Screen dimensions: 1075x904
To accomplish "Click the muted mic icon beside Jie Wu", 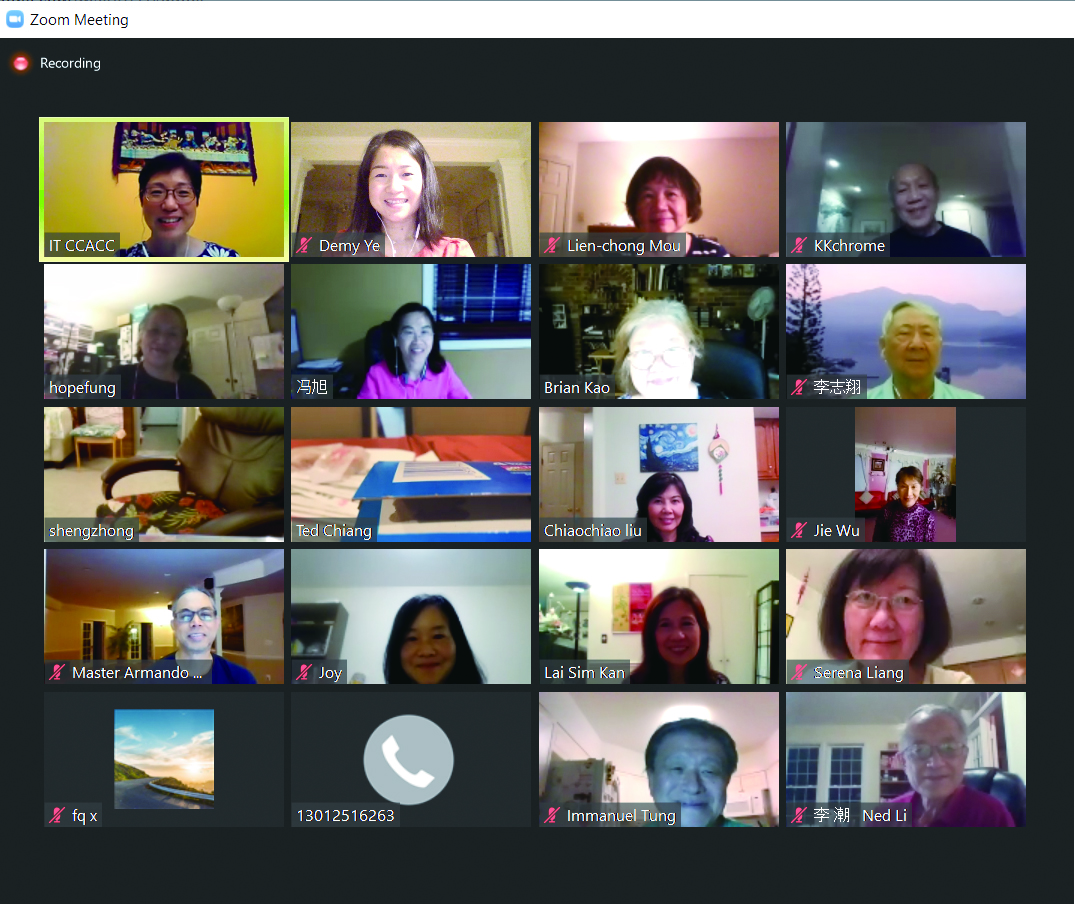I will pyautogui.click(x=798, y=530).
